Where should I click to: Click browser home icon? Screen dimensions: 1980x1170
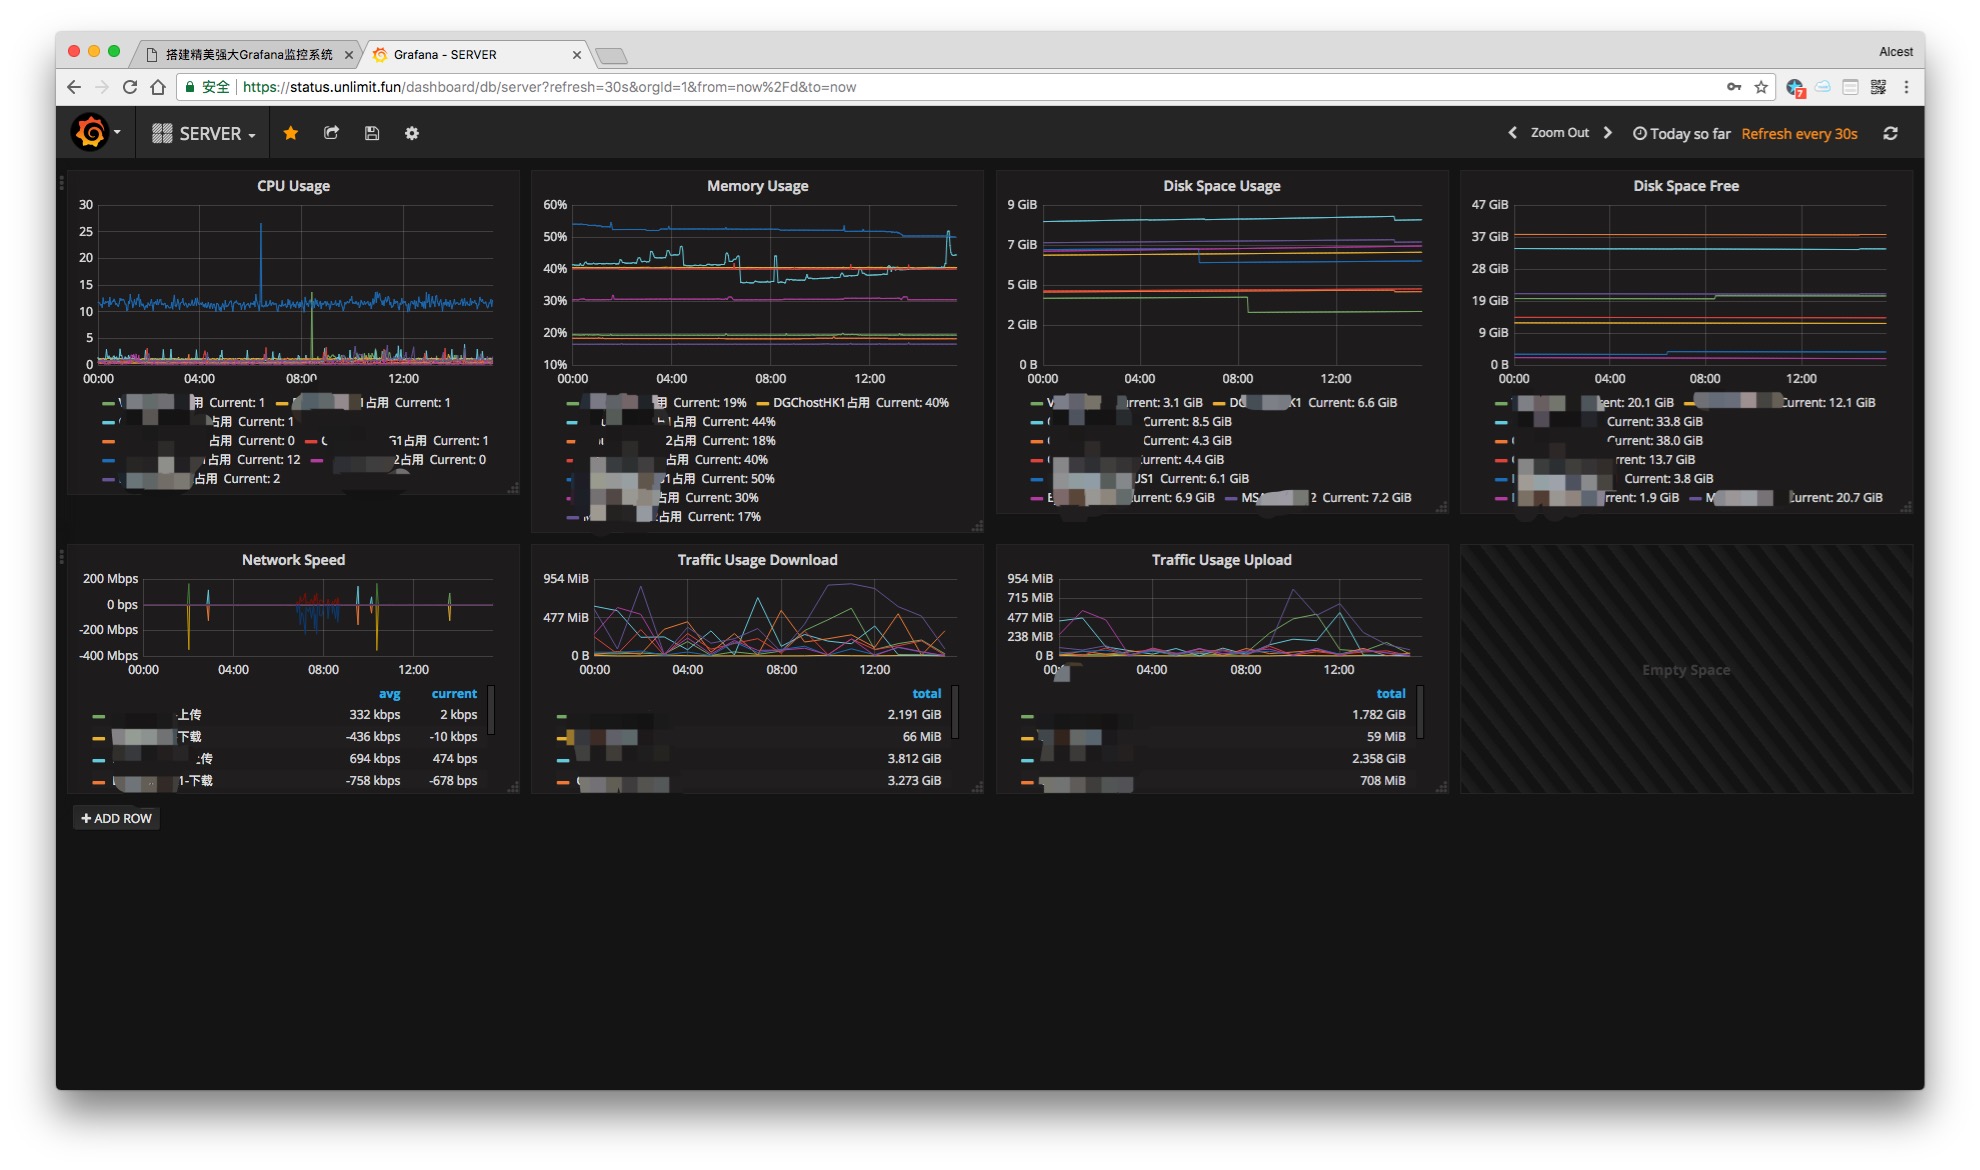tap(158, 87)
